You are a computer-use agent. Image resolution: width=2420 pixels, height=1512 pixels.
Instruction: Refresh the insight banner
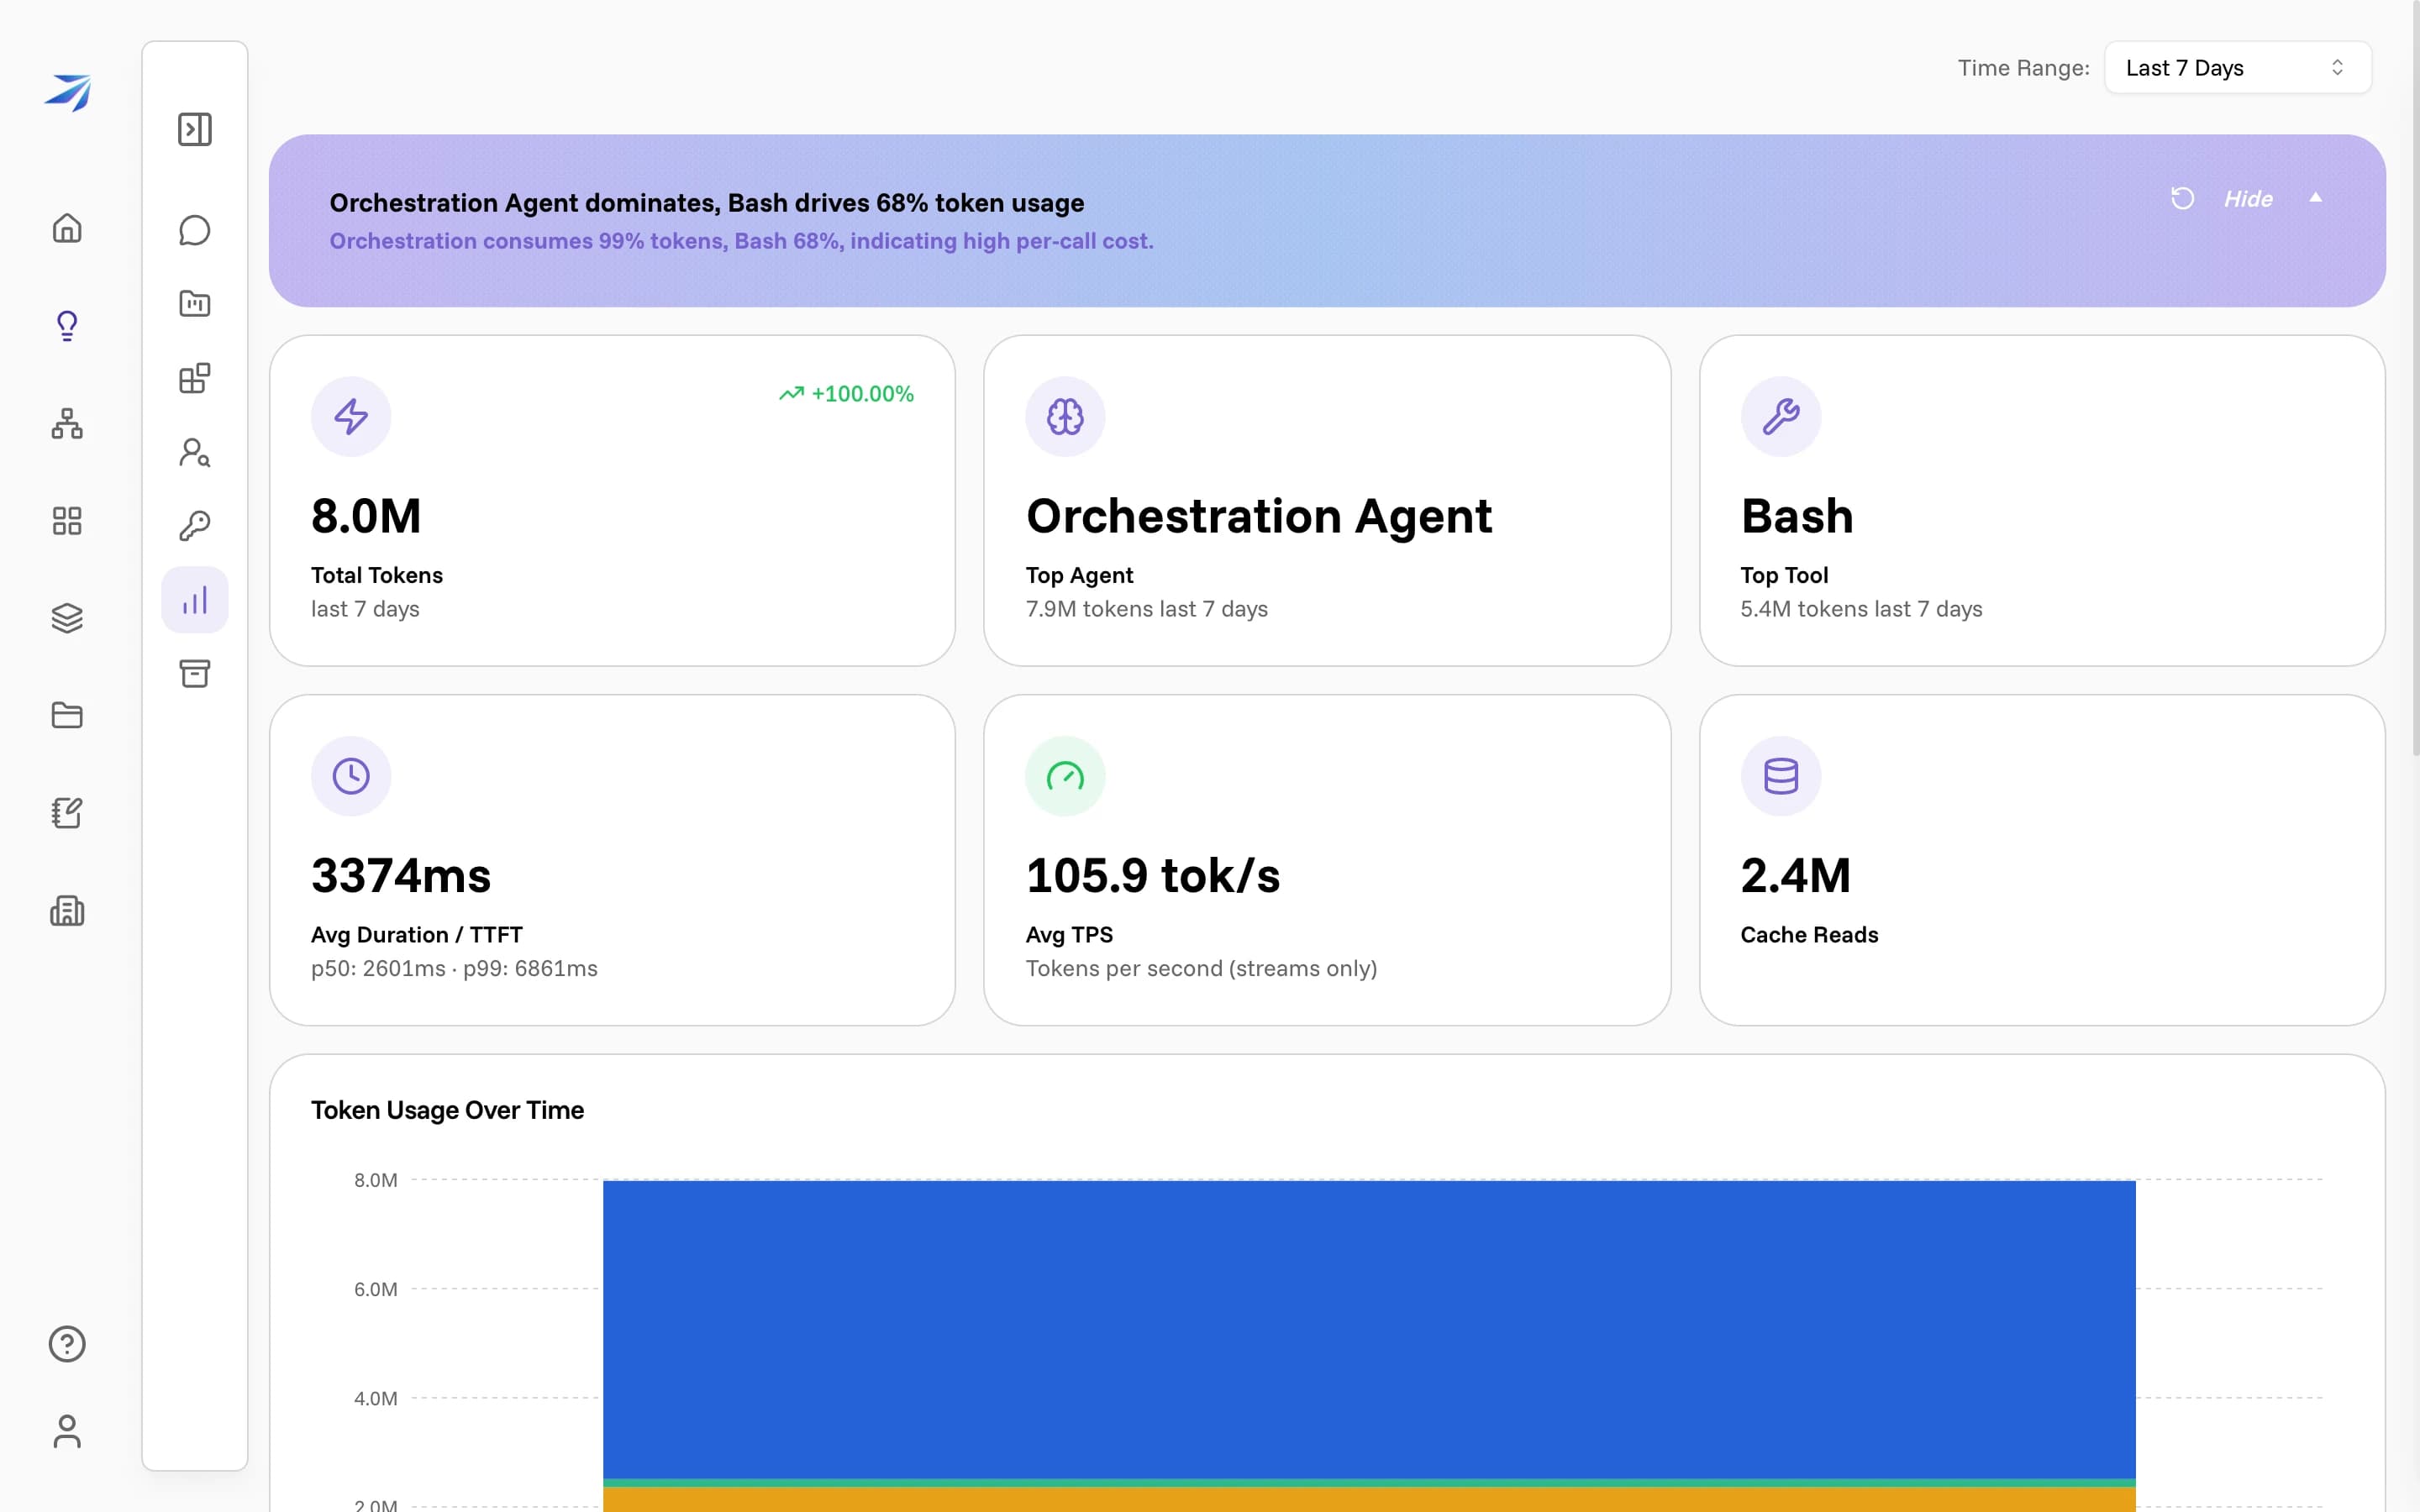[x=2183, y=198]
